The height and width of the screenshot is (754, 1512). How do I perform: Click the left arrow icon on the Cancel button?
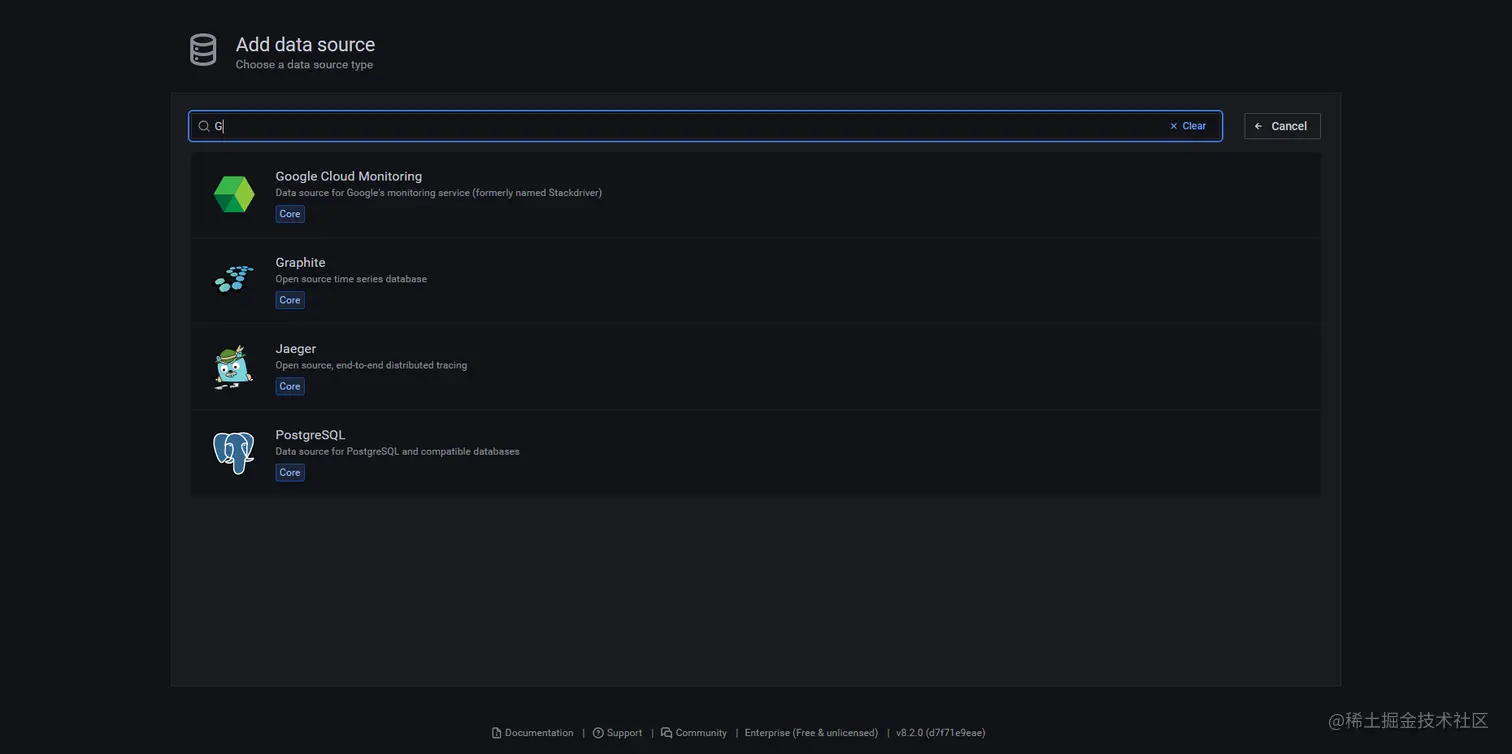tap(1258, 126)
